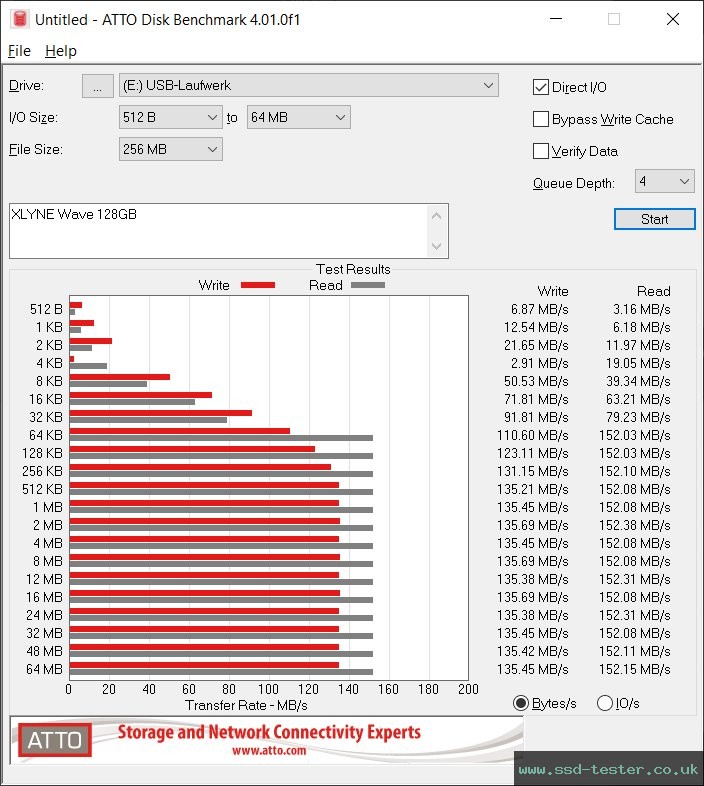Click the 512 B chart row label
This screenshot has height=786, width=704.
point(46,309)
